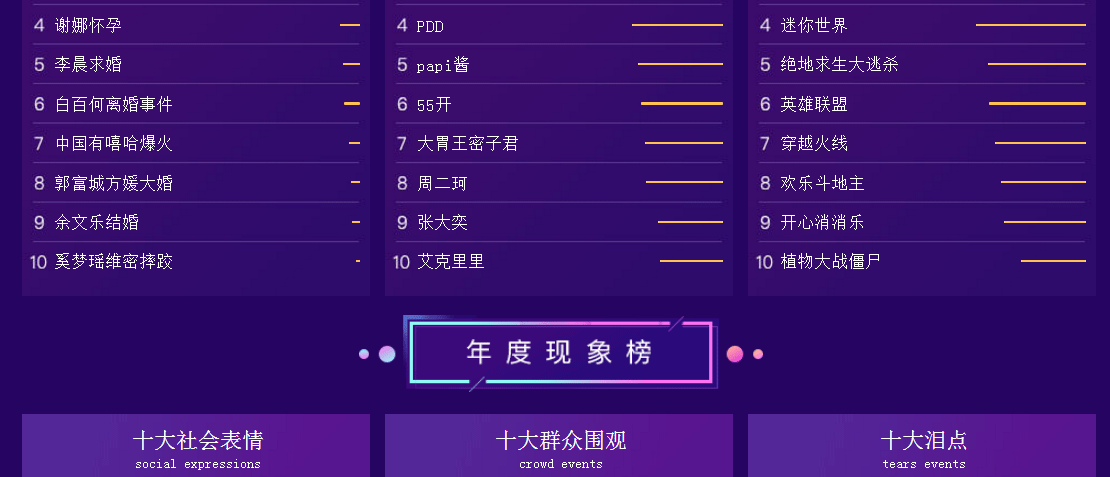This screenshot has height=477, width=1110.
Task: Click 大胃王密子君 entry
Action: [559, 144]
